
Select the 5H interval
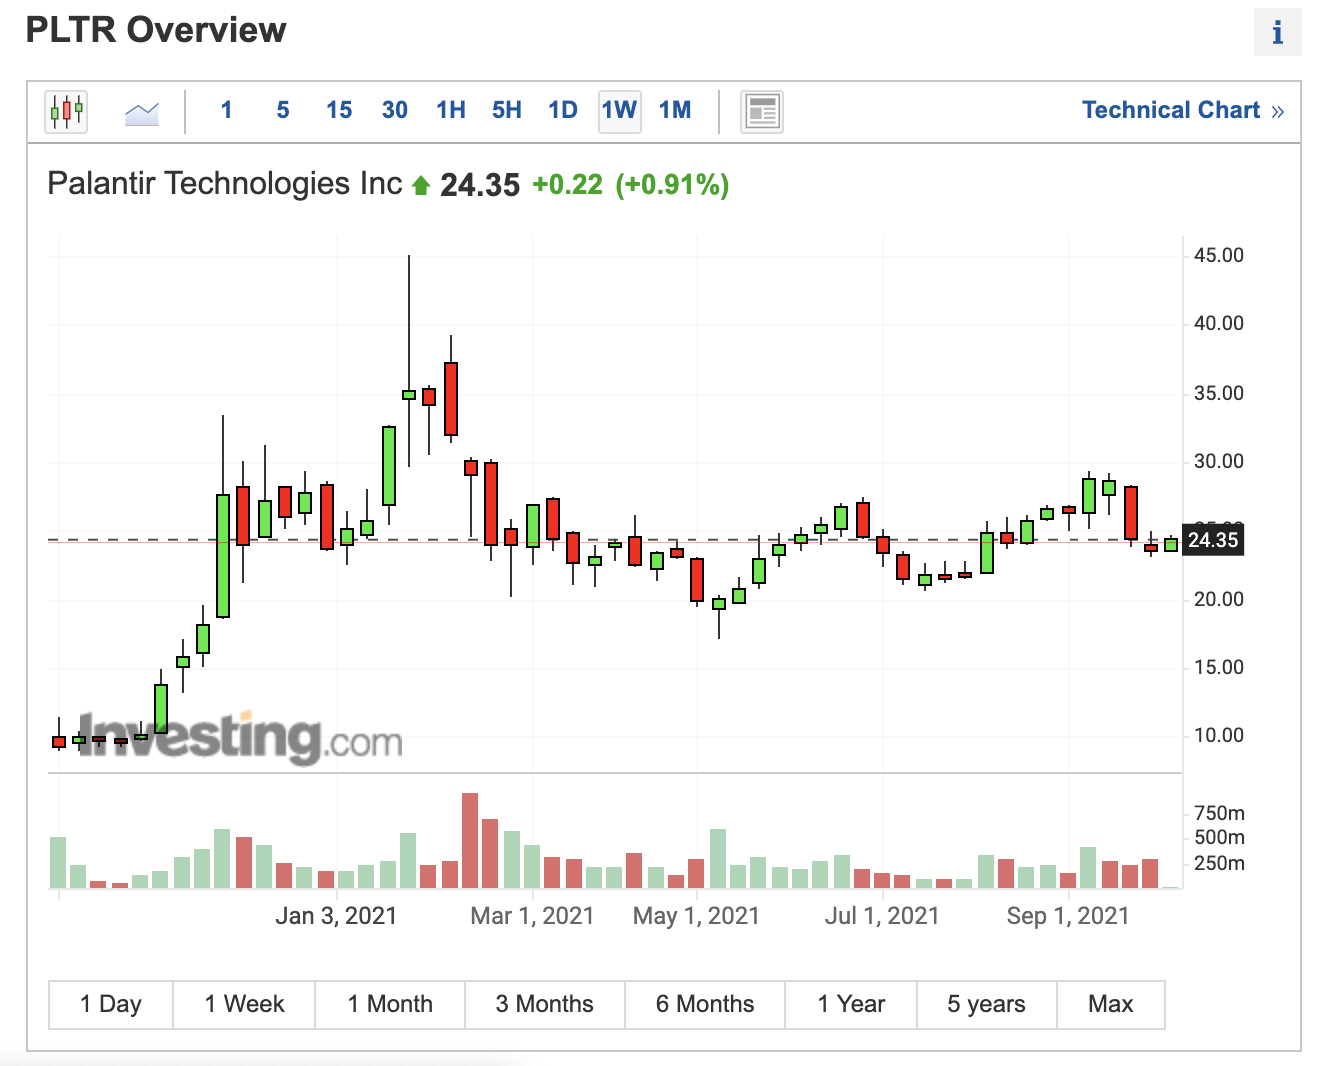[x=507, y=110]
